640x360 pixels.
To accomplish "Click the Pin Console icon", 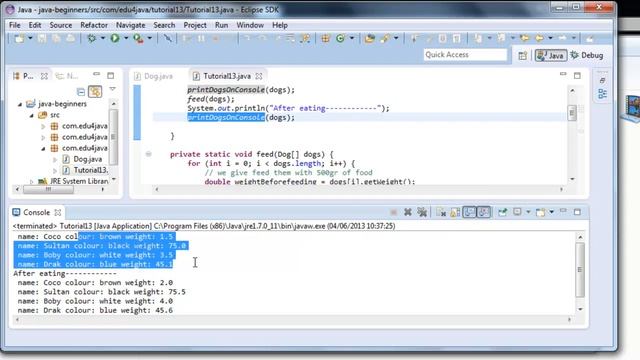I will click(502, 212).
